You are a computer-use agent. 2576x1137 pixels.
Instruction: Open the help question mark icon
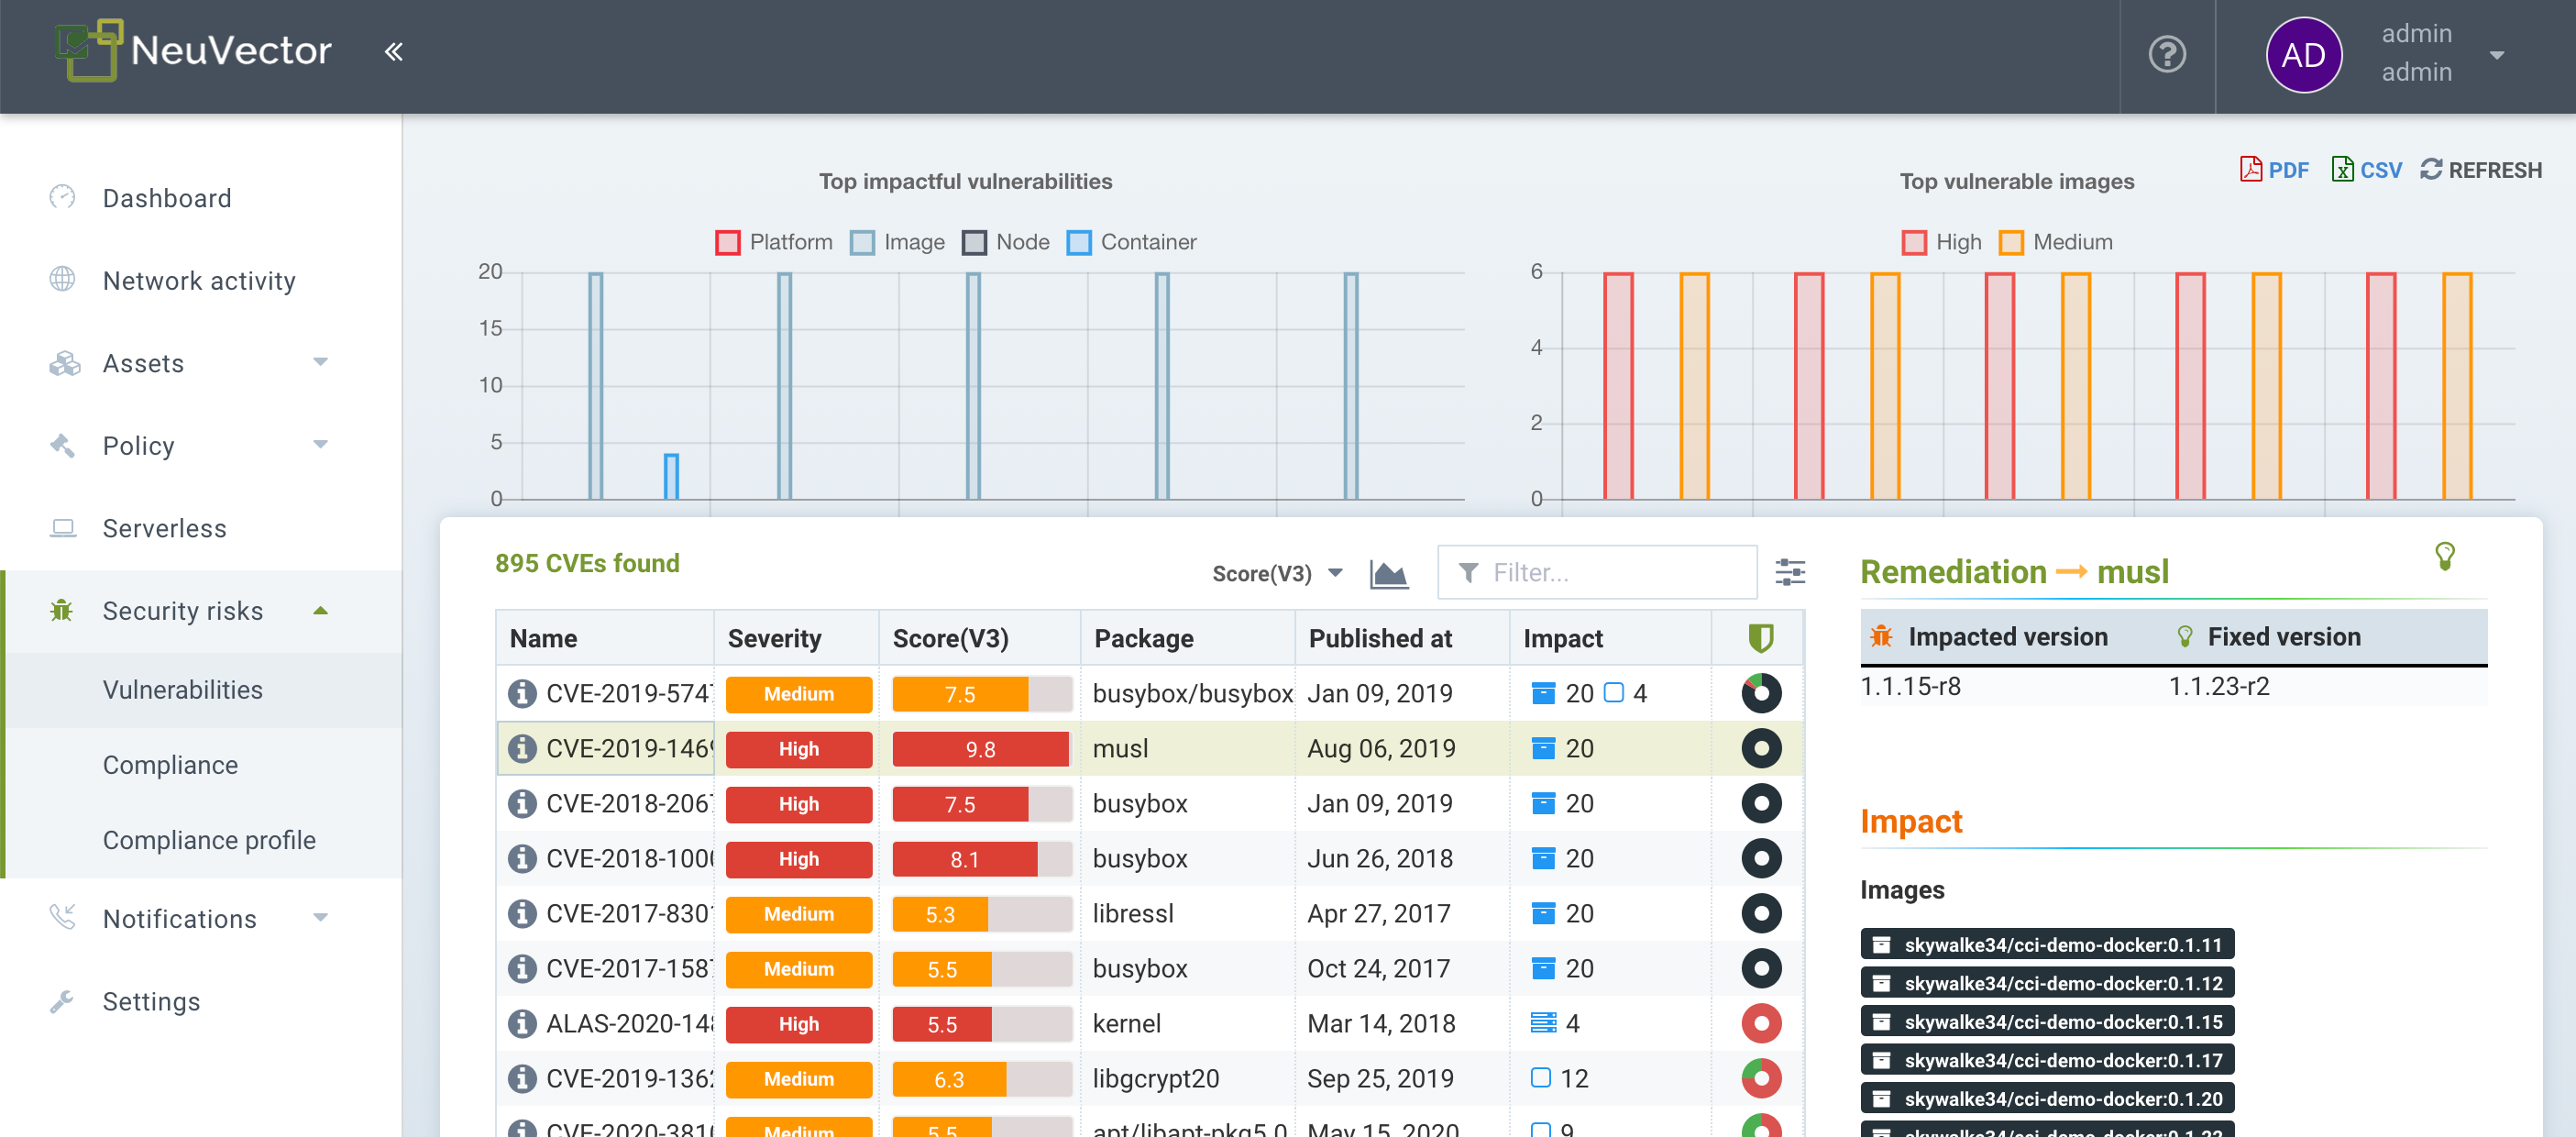click(2166, 54)
